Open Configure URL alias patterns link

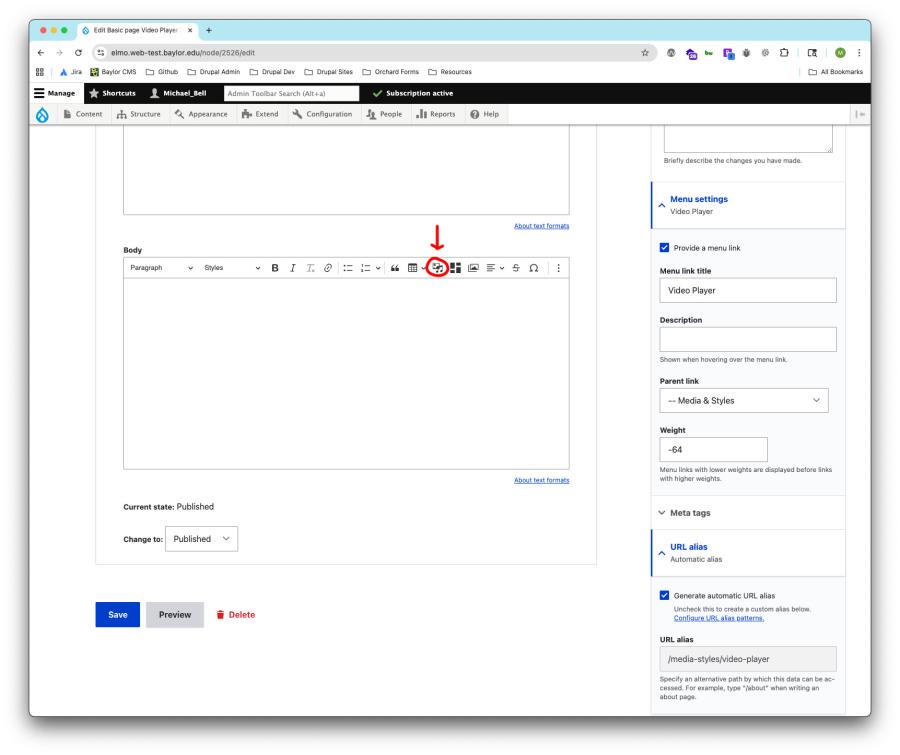[x=719, y=618]
